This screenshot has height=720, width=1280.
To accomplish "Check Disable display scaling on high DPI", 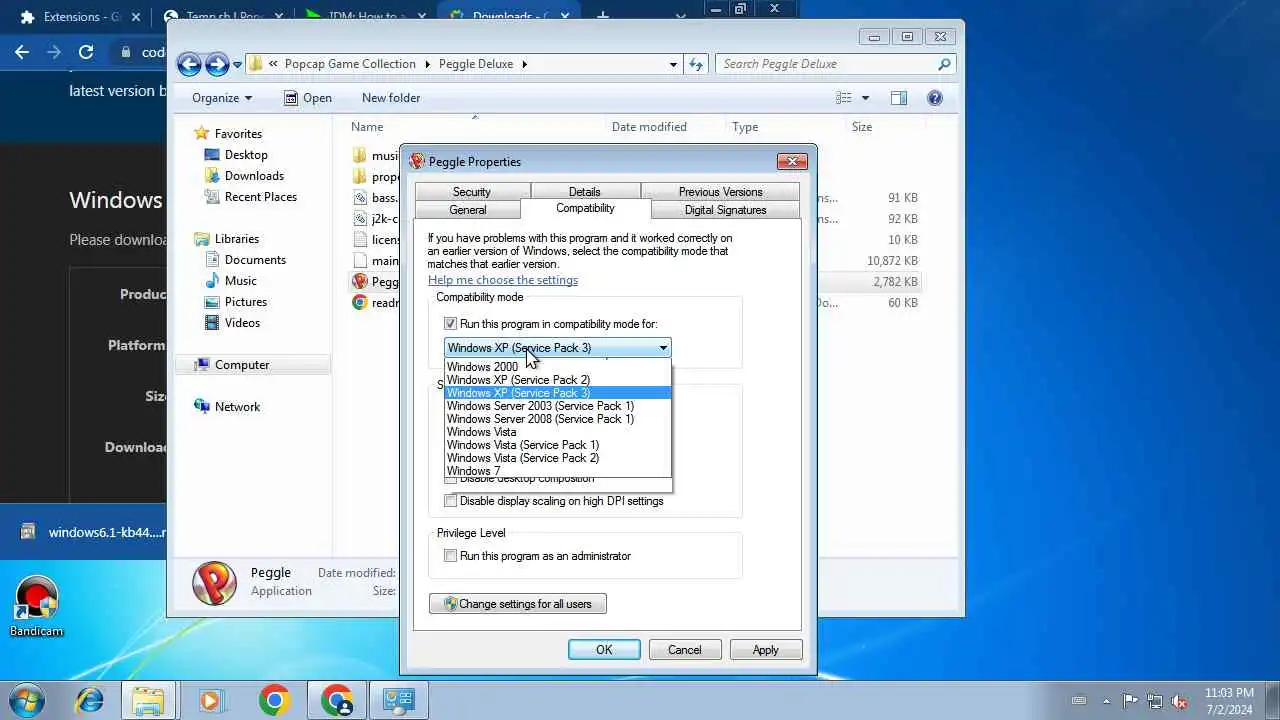I will pyautogui.click(x=450, y=501).
